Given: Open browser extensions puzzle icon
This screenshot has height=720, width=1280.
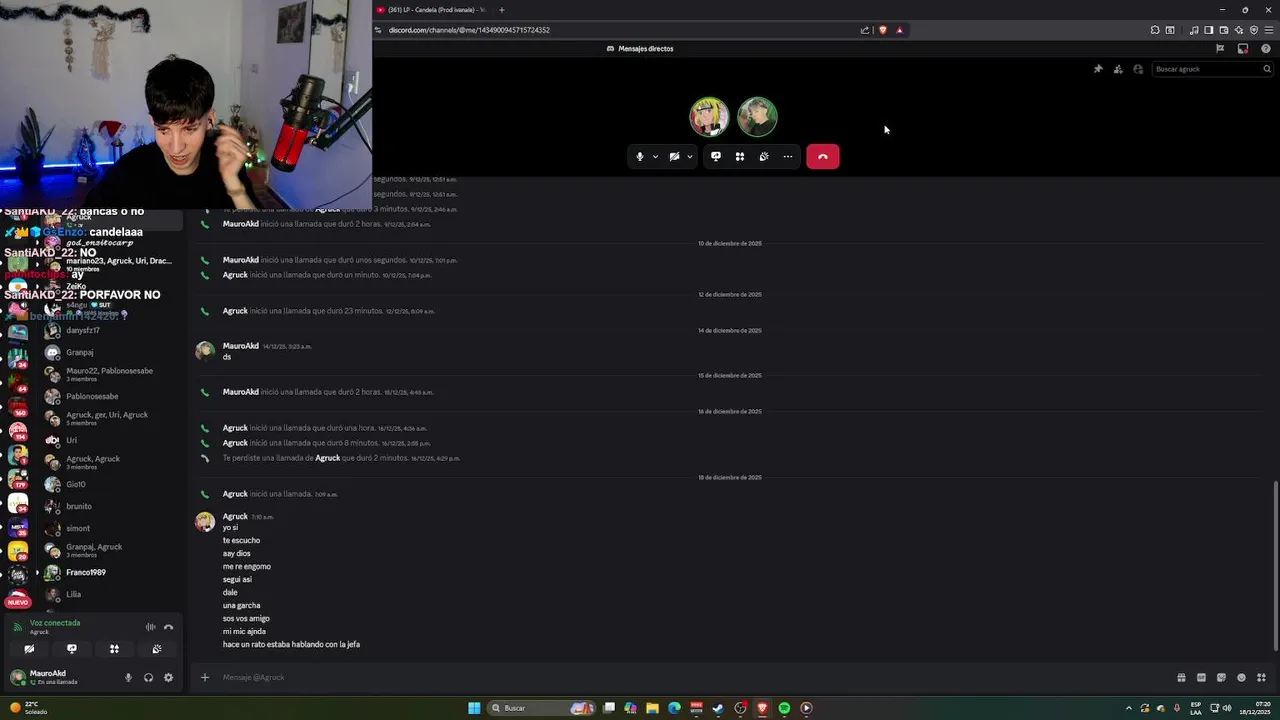Looking at the screenshot, I should [1155, 30].
